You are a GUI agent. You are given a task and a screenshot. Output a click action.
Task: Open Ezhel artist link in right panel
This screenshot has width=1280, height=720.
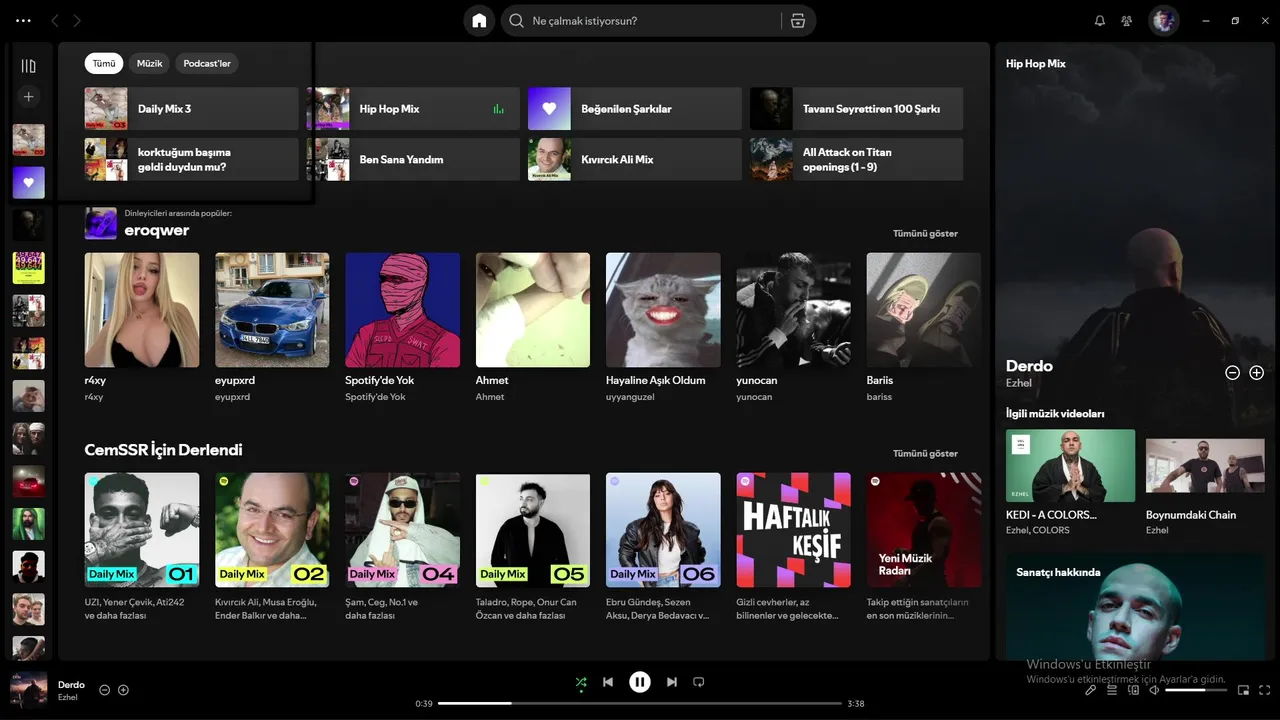1017,383
